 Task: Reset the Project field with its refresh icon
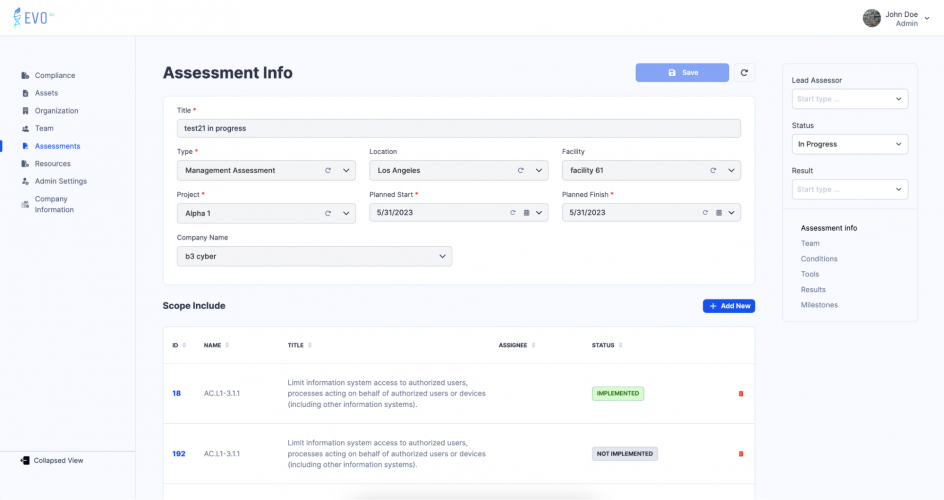[328, 213]
